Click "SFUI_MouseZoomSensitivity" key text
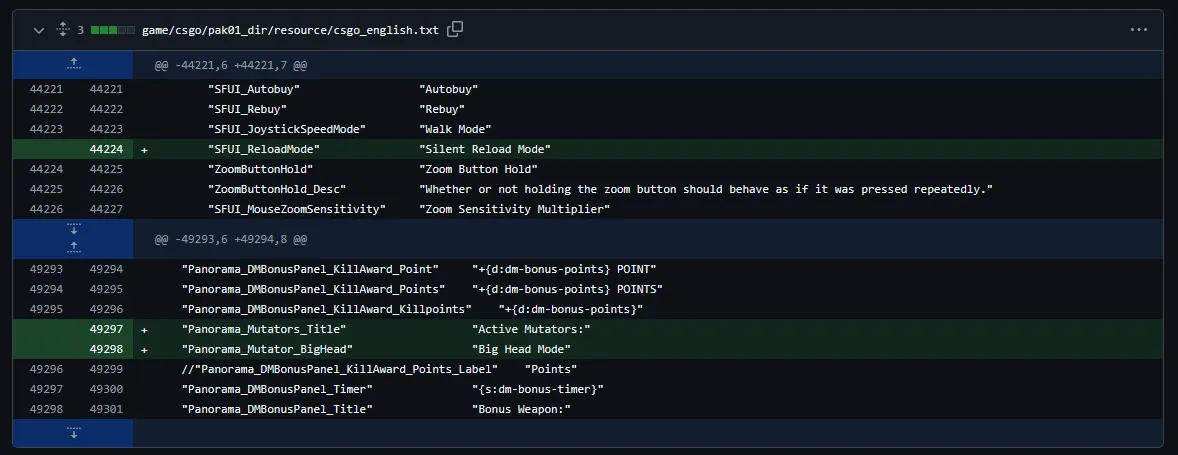The height and width of the screenshot is (455, 1178). [297, 209]
